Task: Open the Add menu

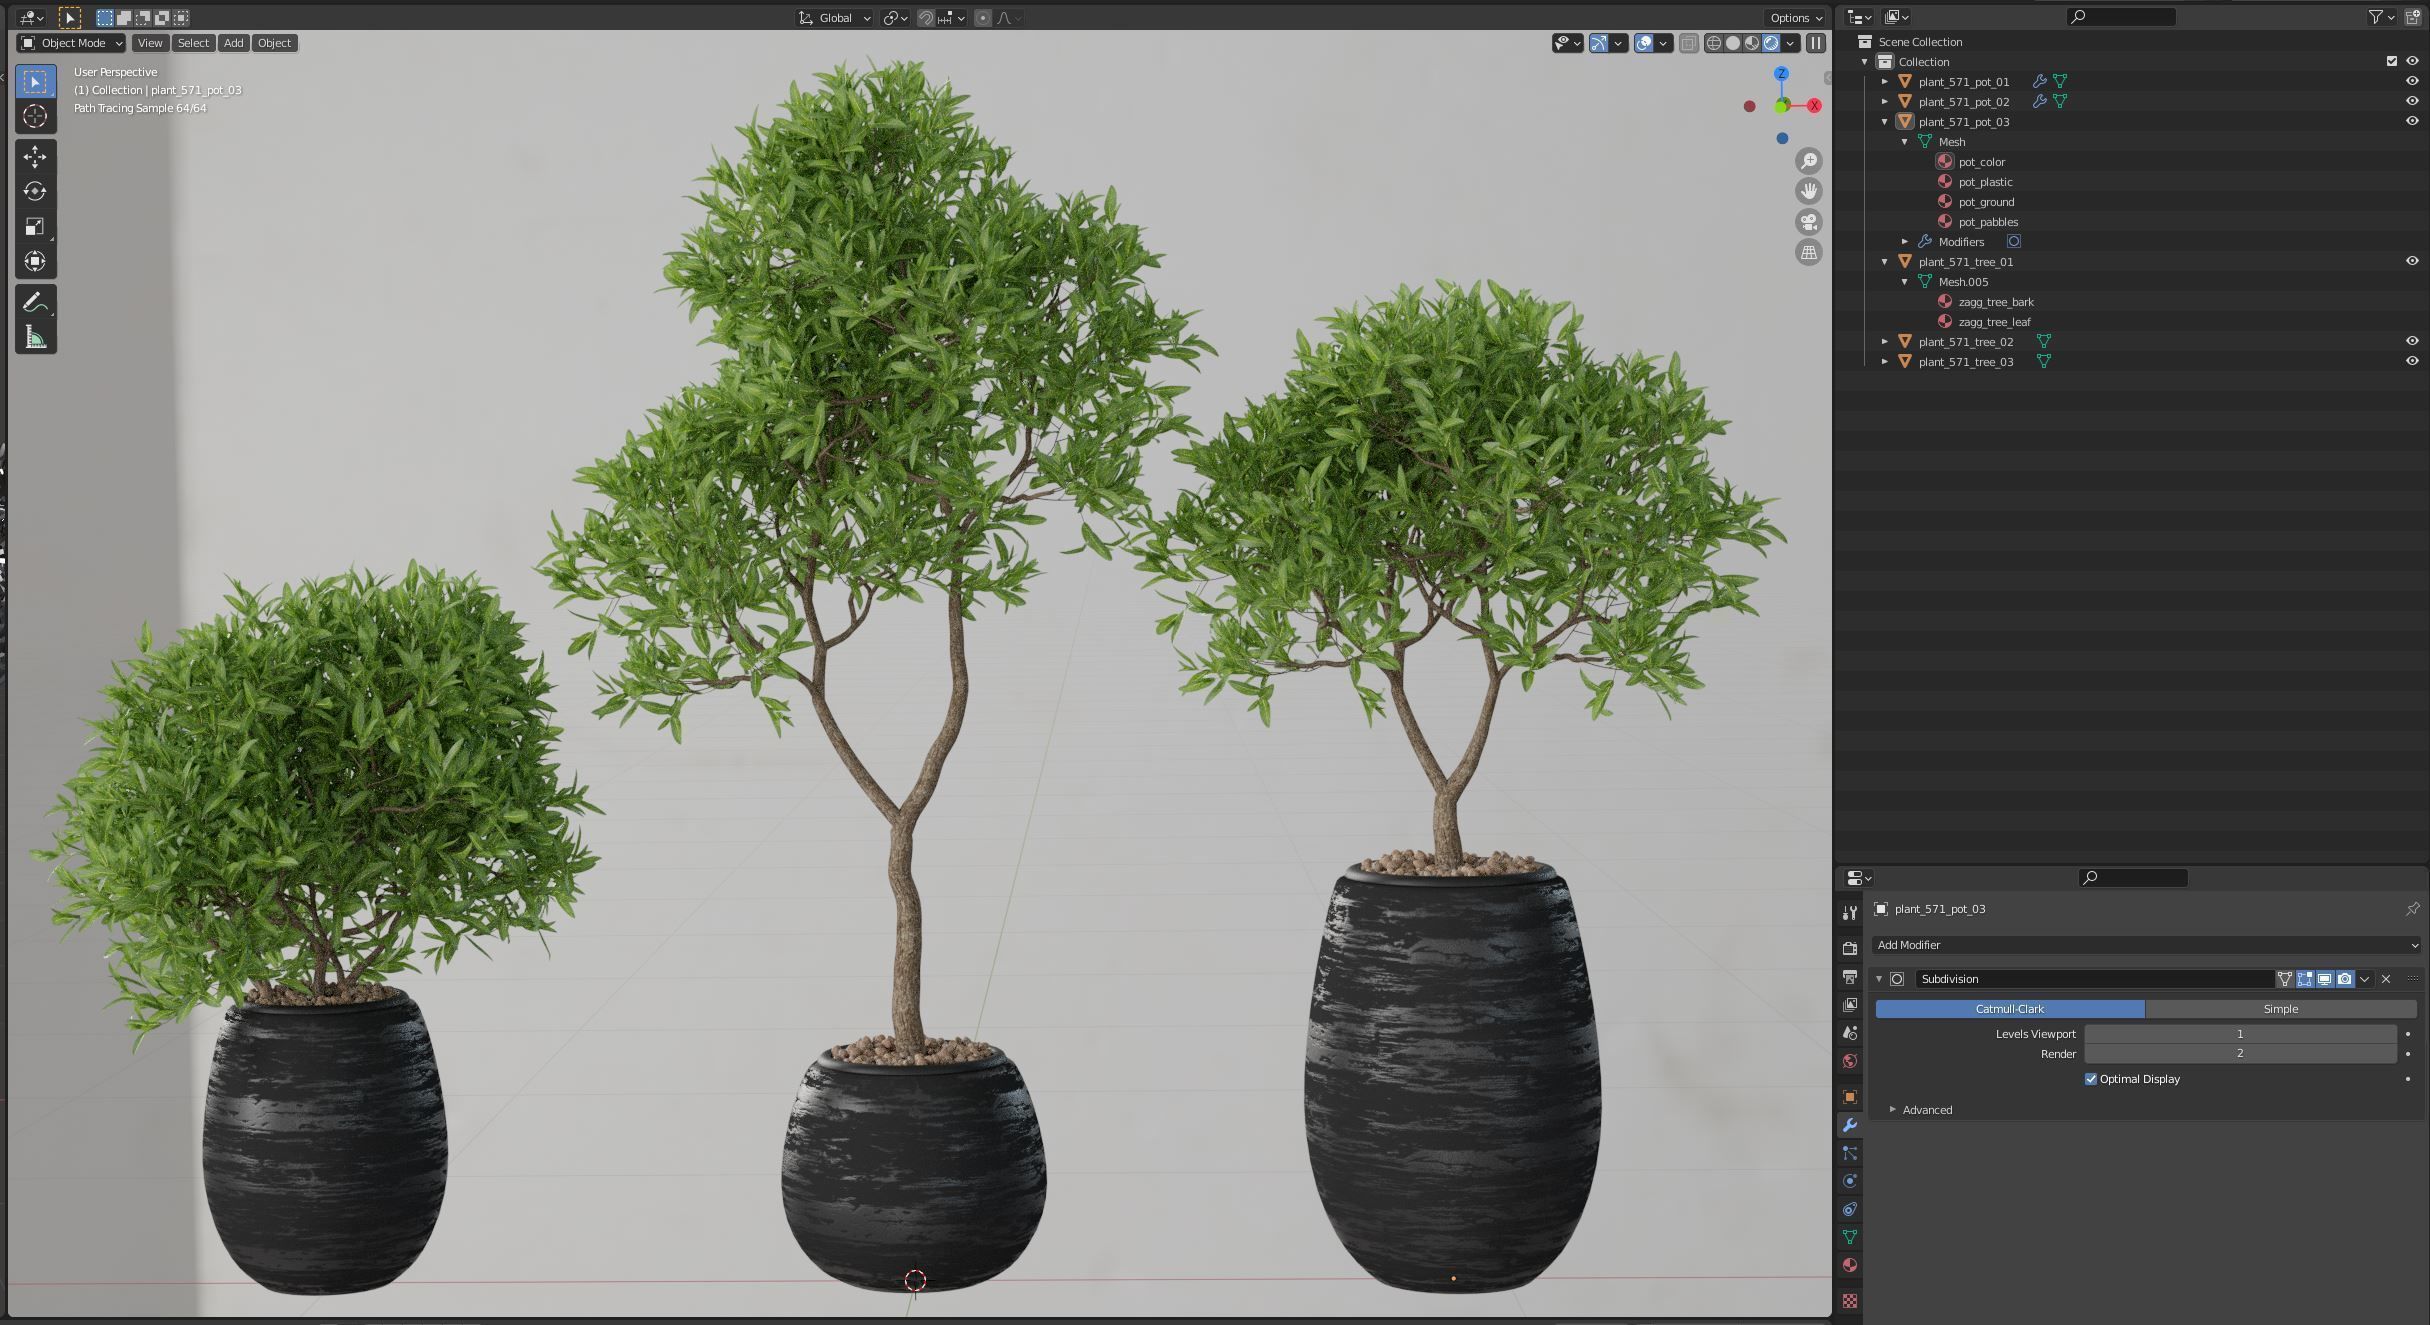Action: point(233,43)
